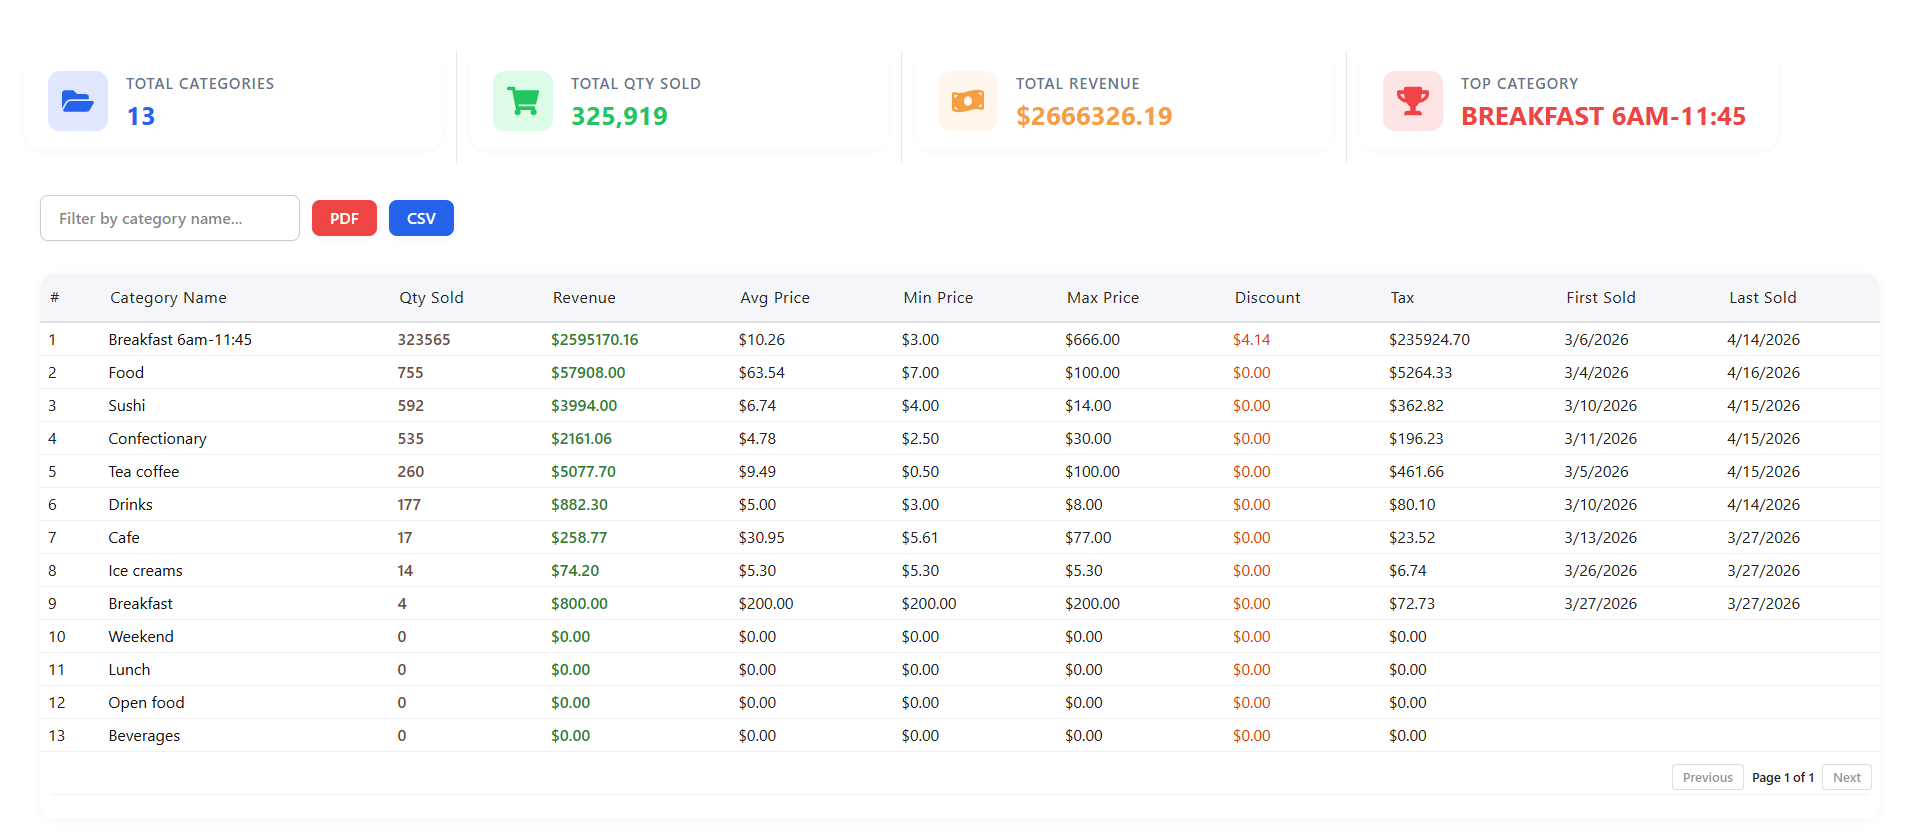Image resolution: width=1909 pixels, height=838 pixels.
Task: Select the Beverages category name
Action: [144, 735]
